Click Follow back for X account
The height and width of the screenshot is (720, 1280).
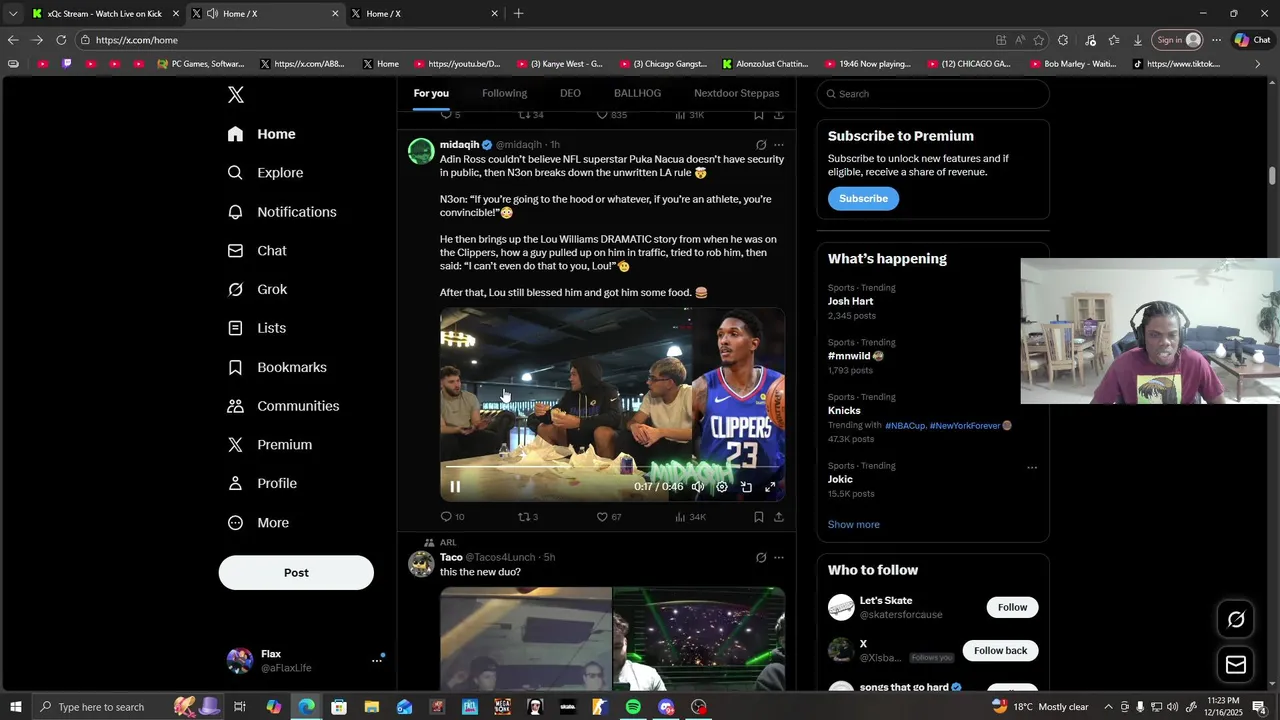coord(1000,651)
